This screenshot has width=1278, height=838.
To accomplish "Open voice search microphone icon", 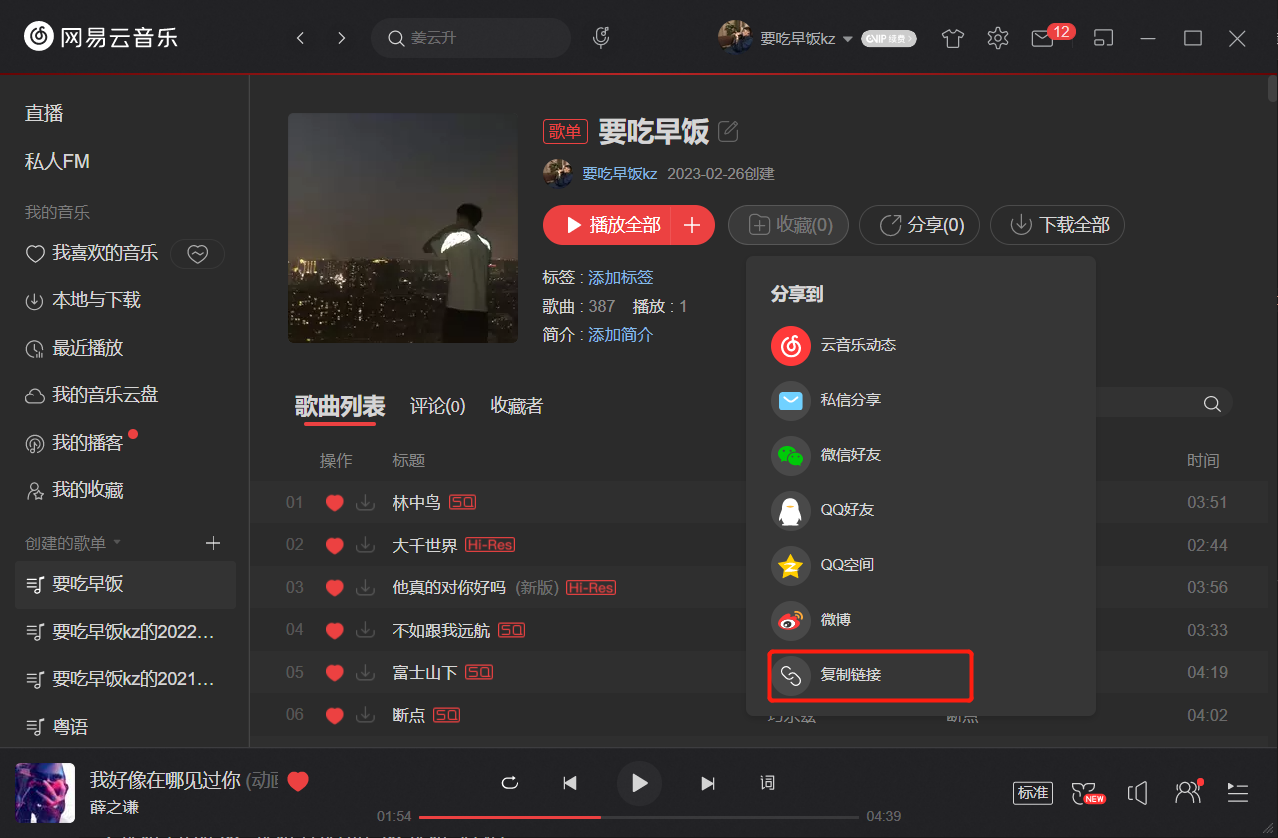I will pyautogui.click(x=601, y=38).
